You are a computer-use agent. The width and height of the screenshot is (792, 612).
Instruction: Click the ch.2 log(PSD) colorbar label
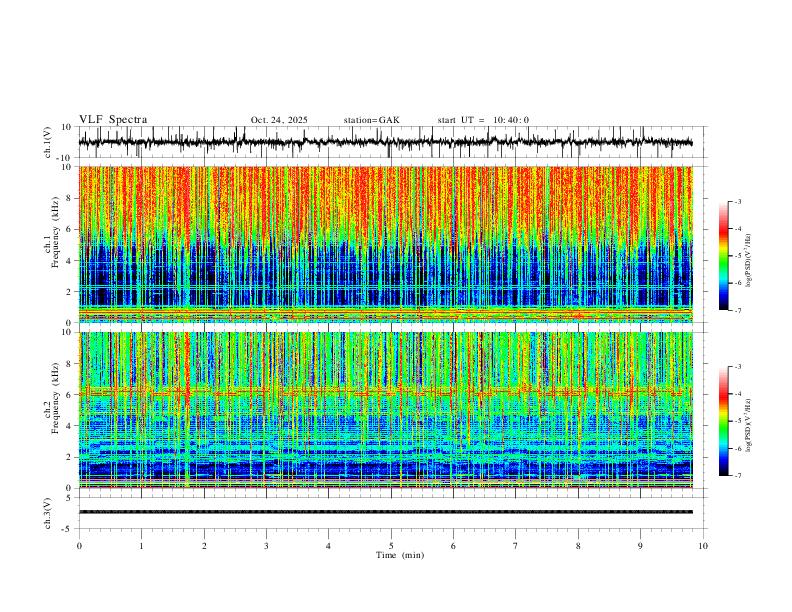tap(749, 425)
